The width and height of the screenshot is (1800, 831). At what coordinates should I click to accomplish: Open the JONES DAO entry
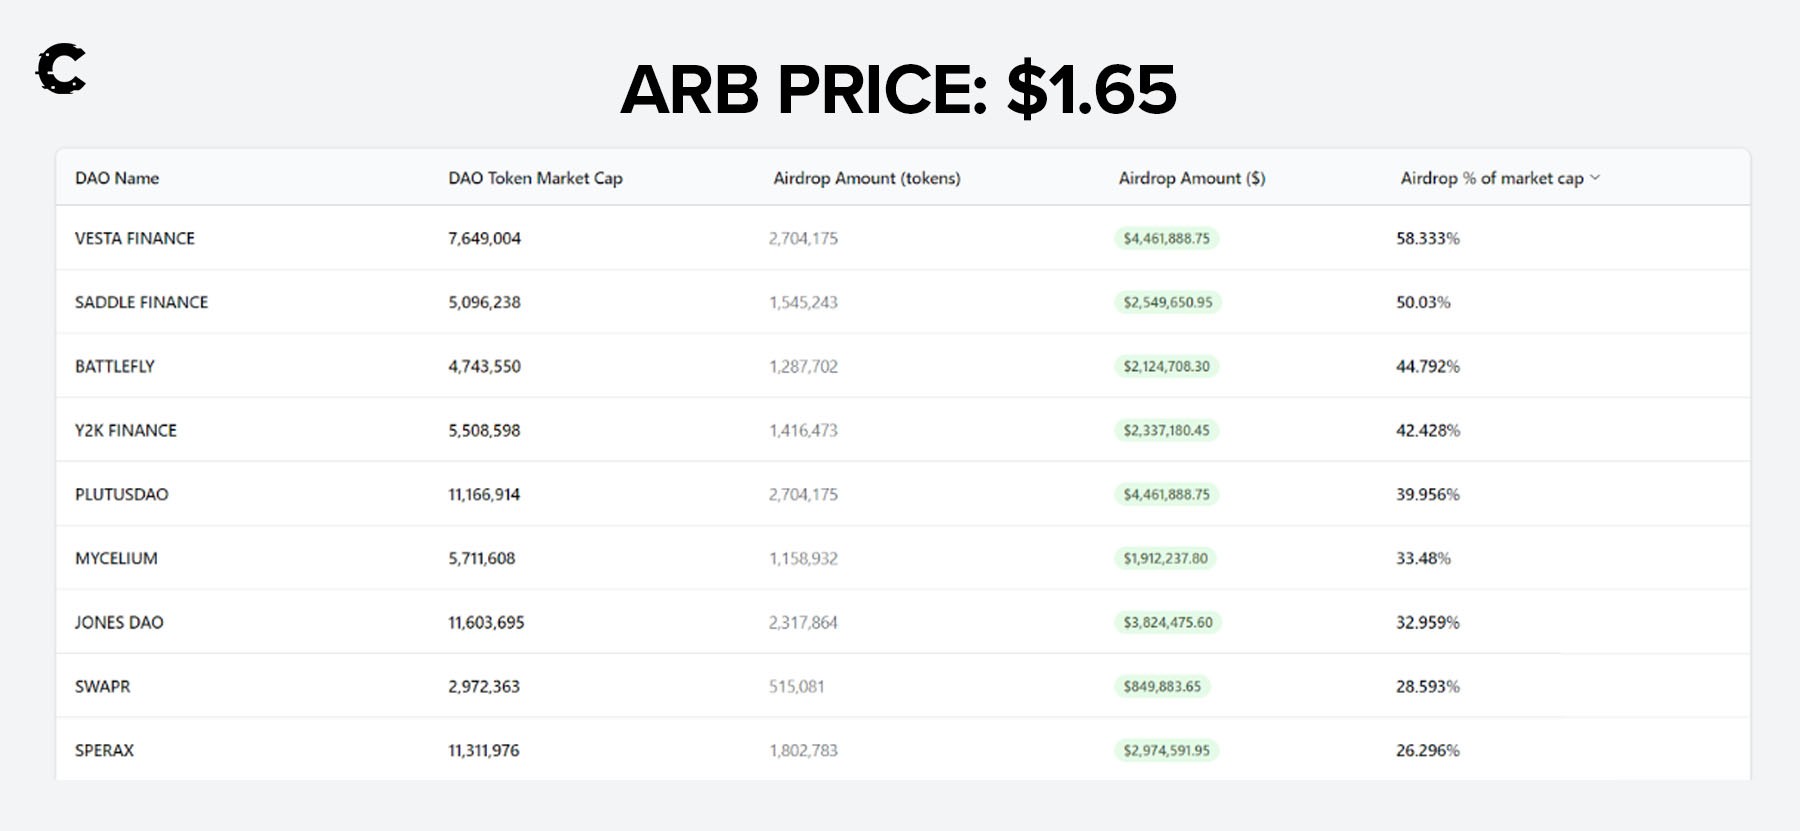pyautogui.click(x=119, y=622)
